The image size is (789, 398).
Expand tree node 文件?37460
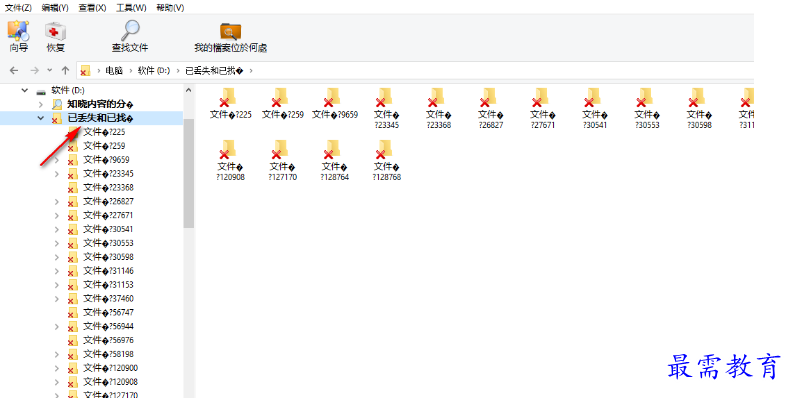coord(57,299)
